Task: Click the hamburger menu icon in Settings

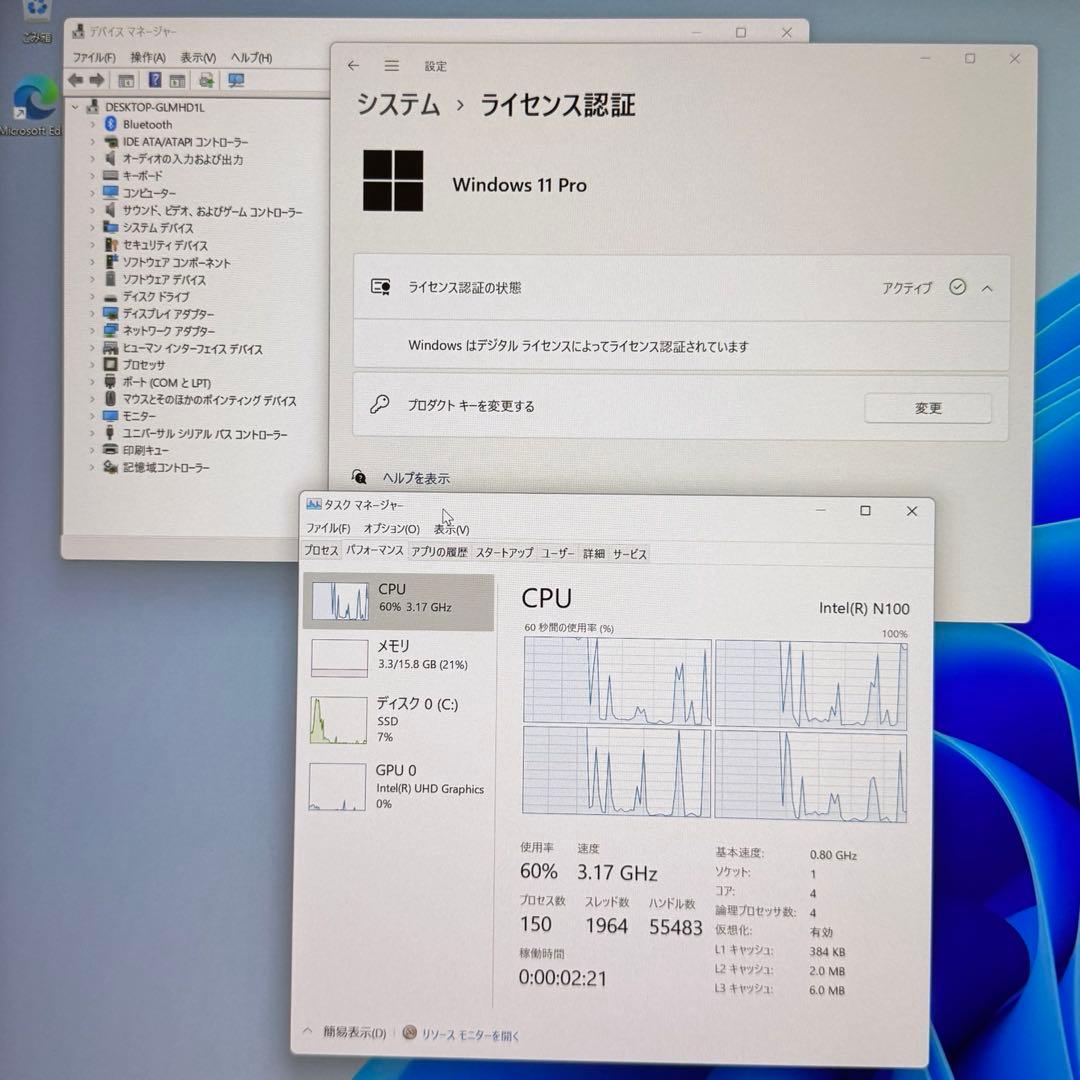Action: click(x=392, y=65)
